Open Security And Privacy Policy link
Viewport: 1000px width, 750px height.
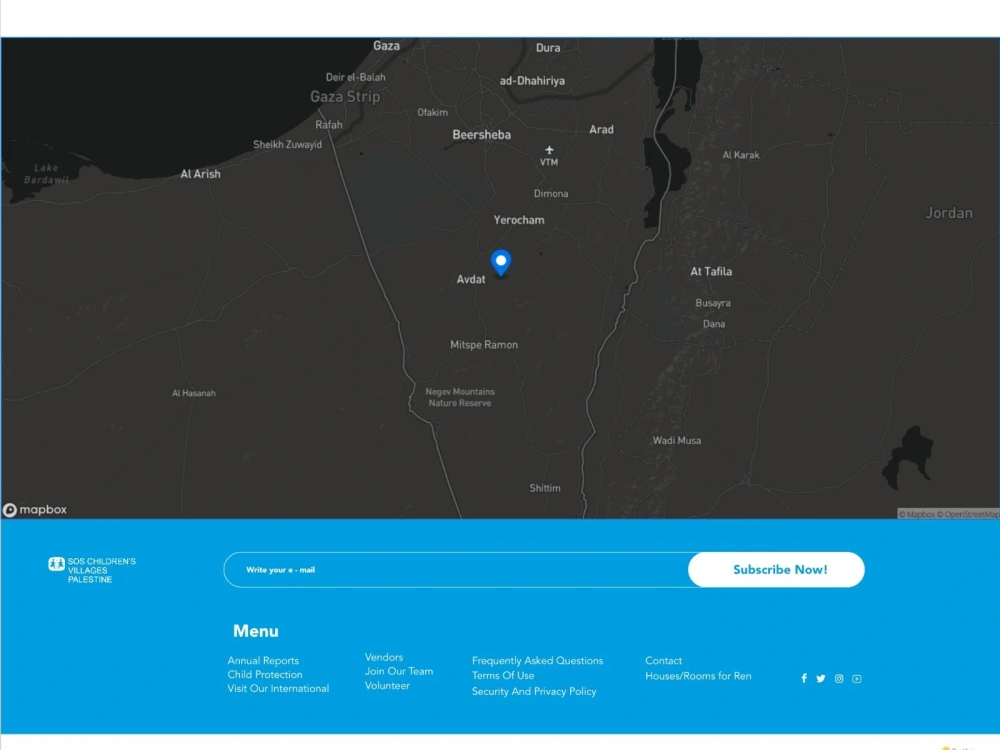coord(534,691)
